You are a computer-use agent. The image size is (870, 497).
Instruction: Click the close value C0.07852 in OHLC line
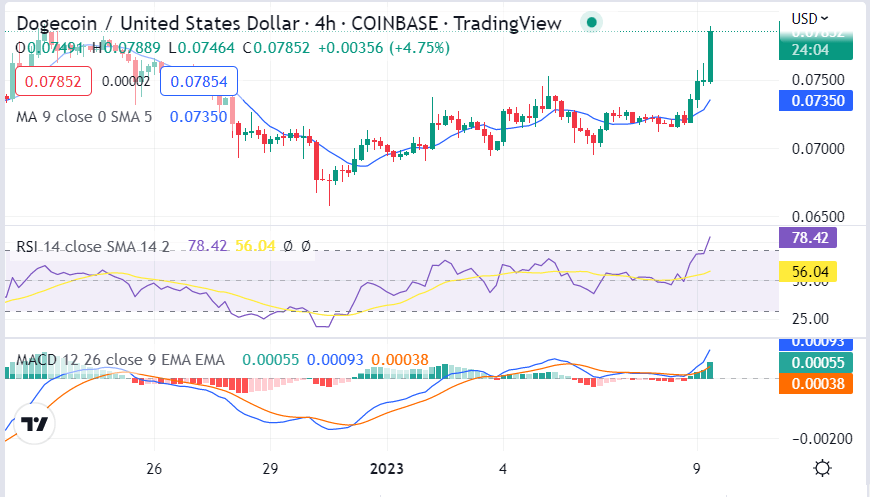coord(276,48)
